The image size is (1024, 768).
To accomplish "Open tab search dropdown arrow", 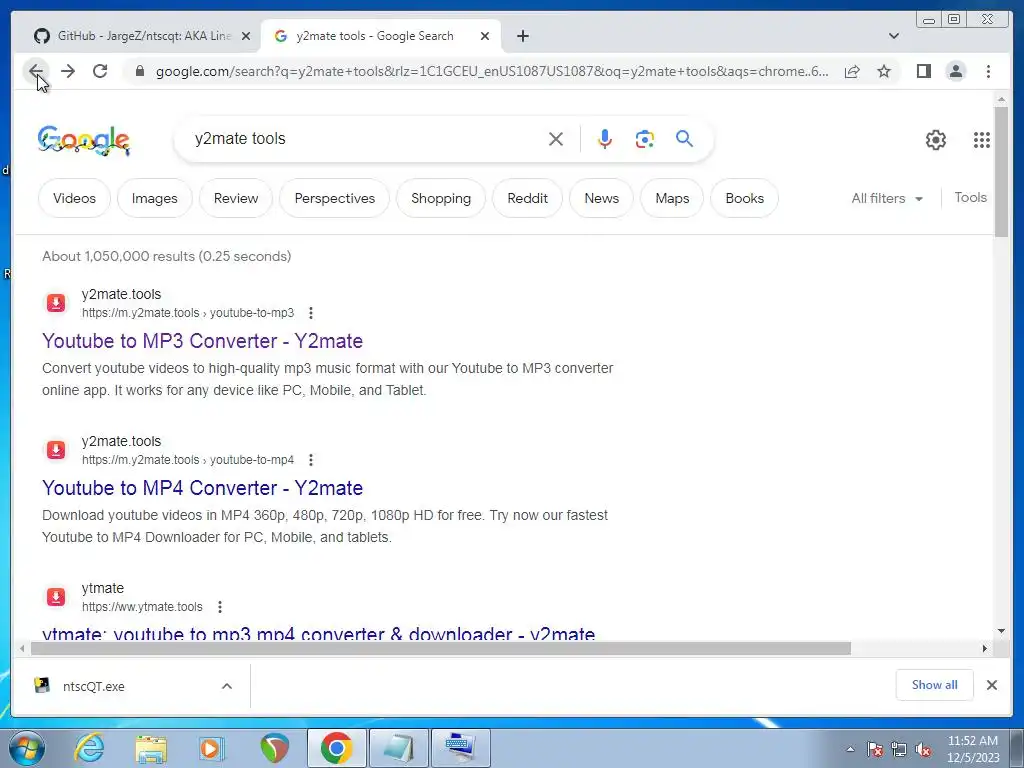I will click(893, 36).
